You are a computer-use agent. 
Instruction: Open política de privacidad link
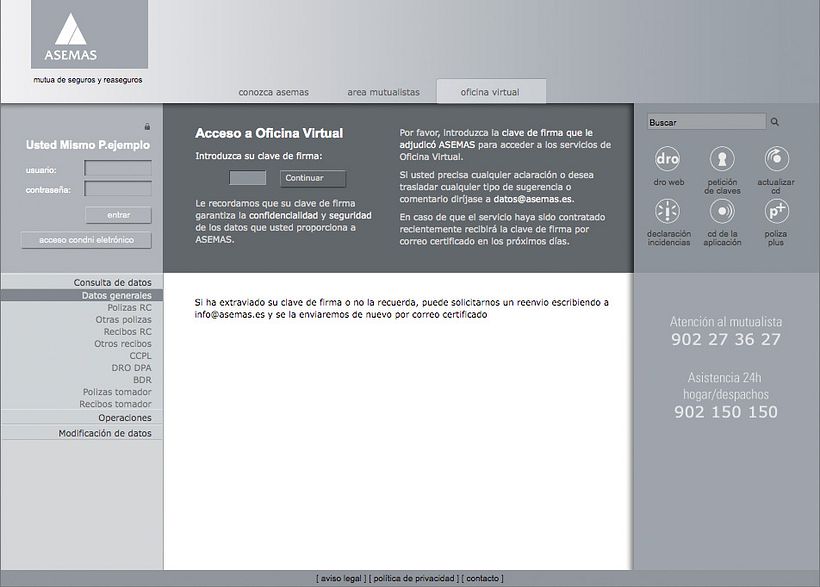414,578
